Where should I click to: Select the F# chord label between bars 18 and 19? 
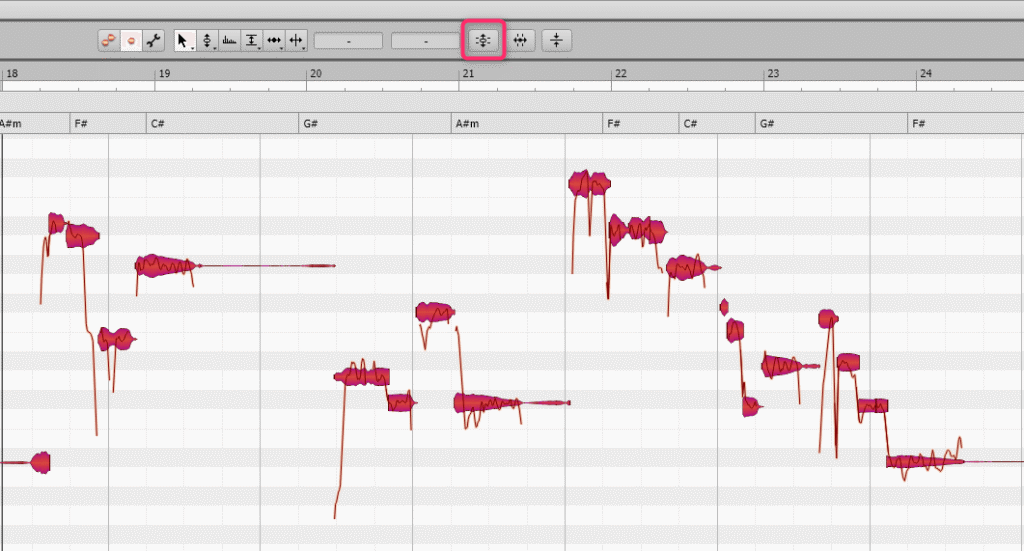pyautogui.click(x=81, y=123)
